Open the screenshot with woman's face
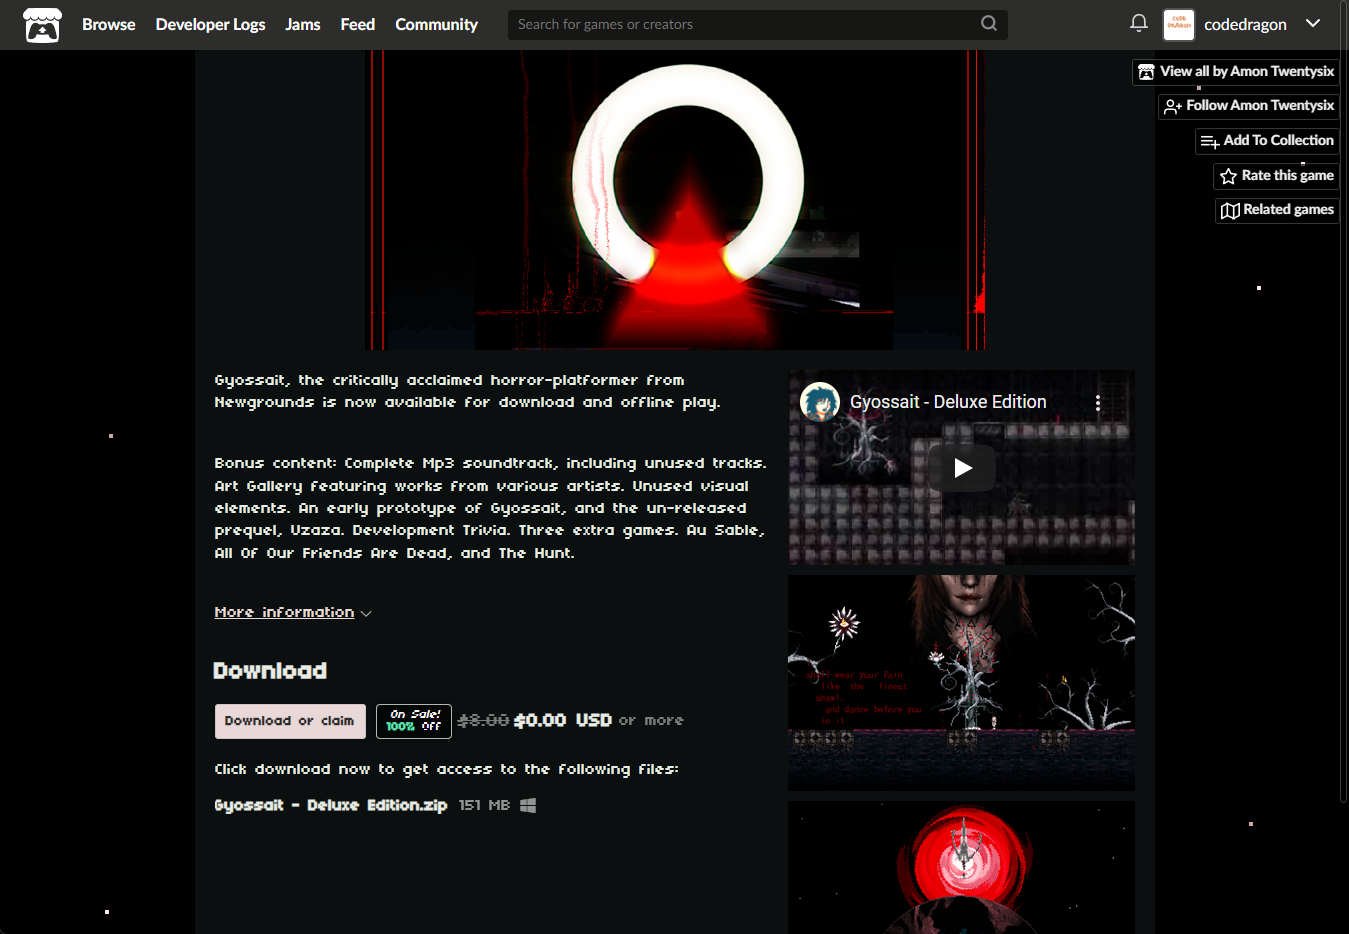 961,683
